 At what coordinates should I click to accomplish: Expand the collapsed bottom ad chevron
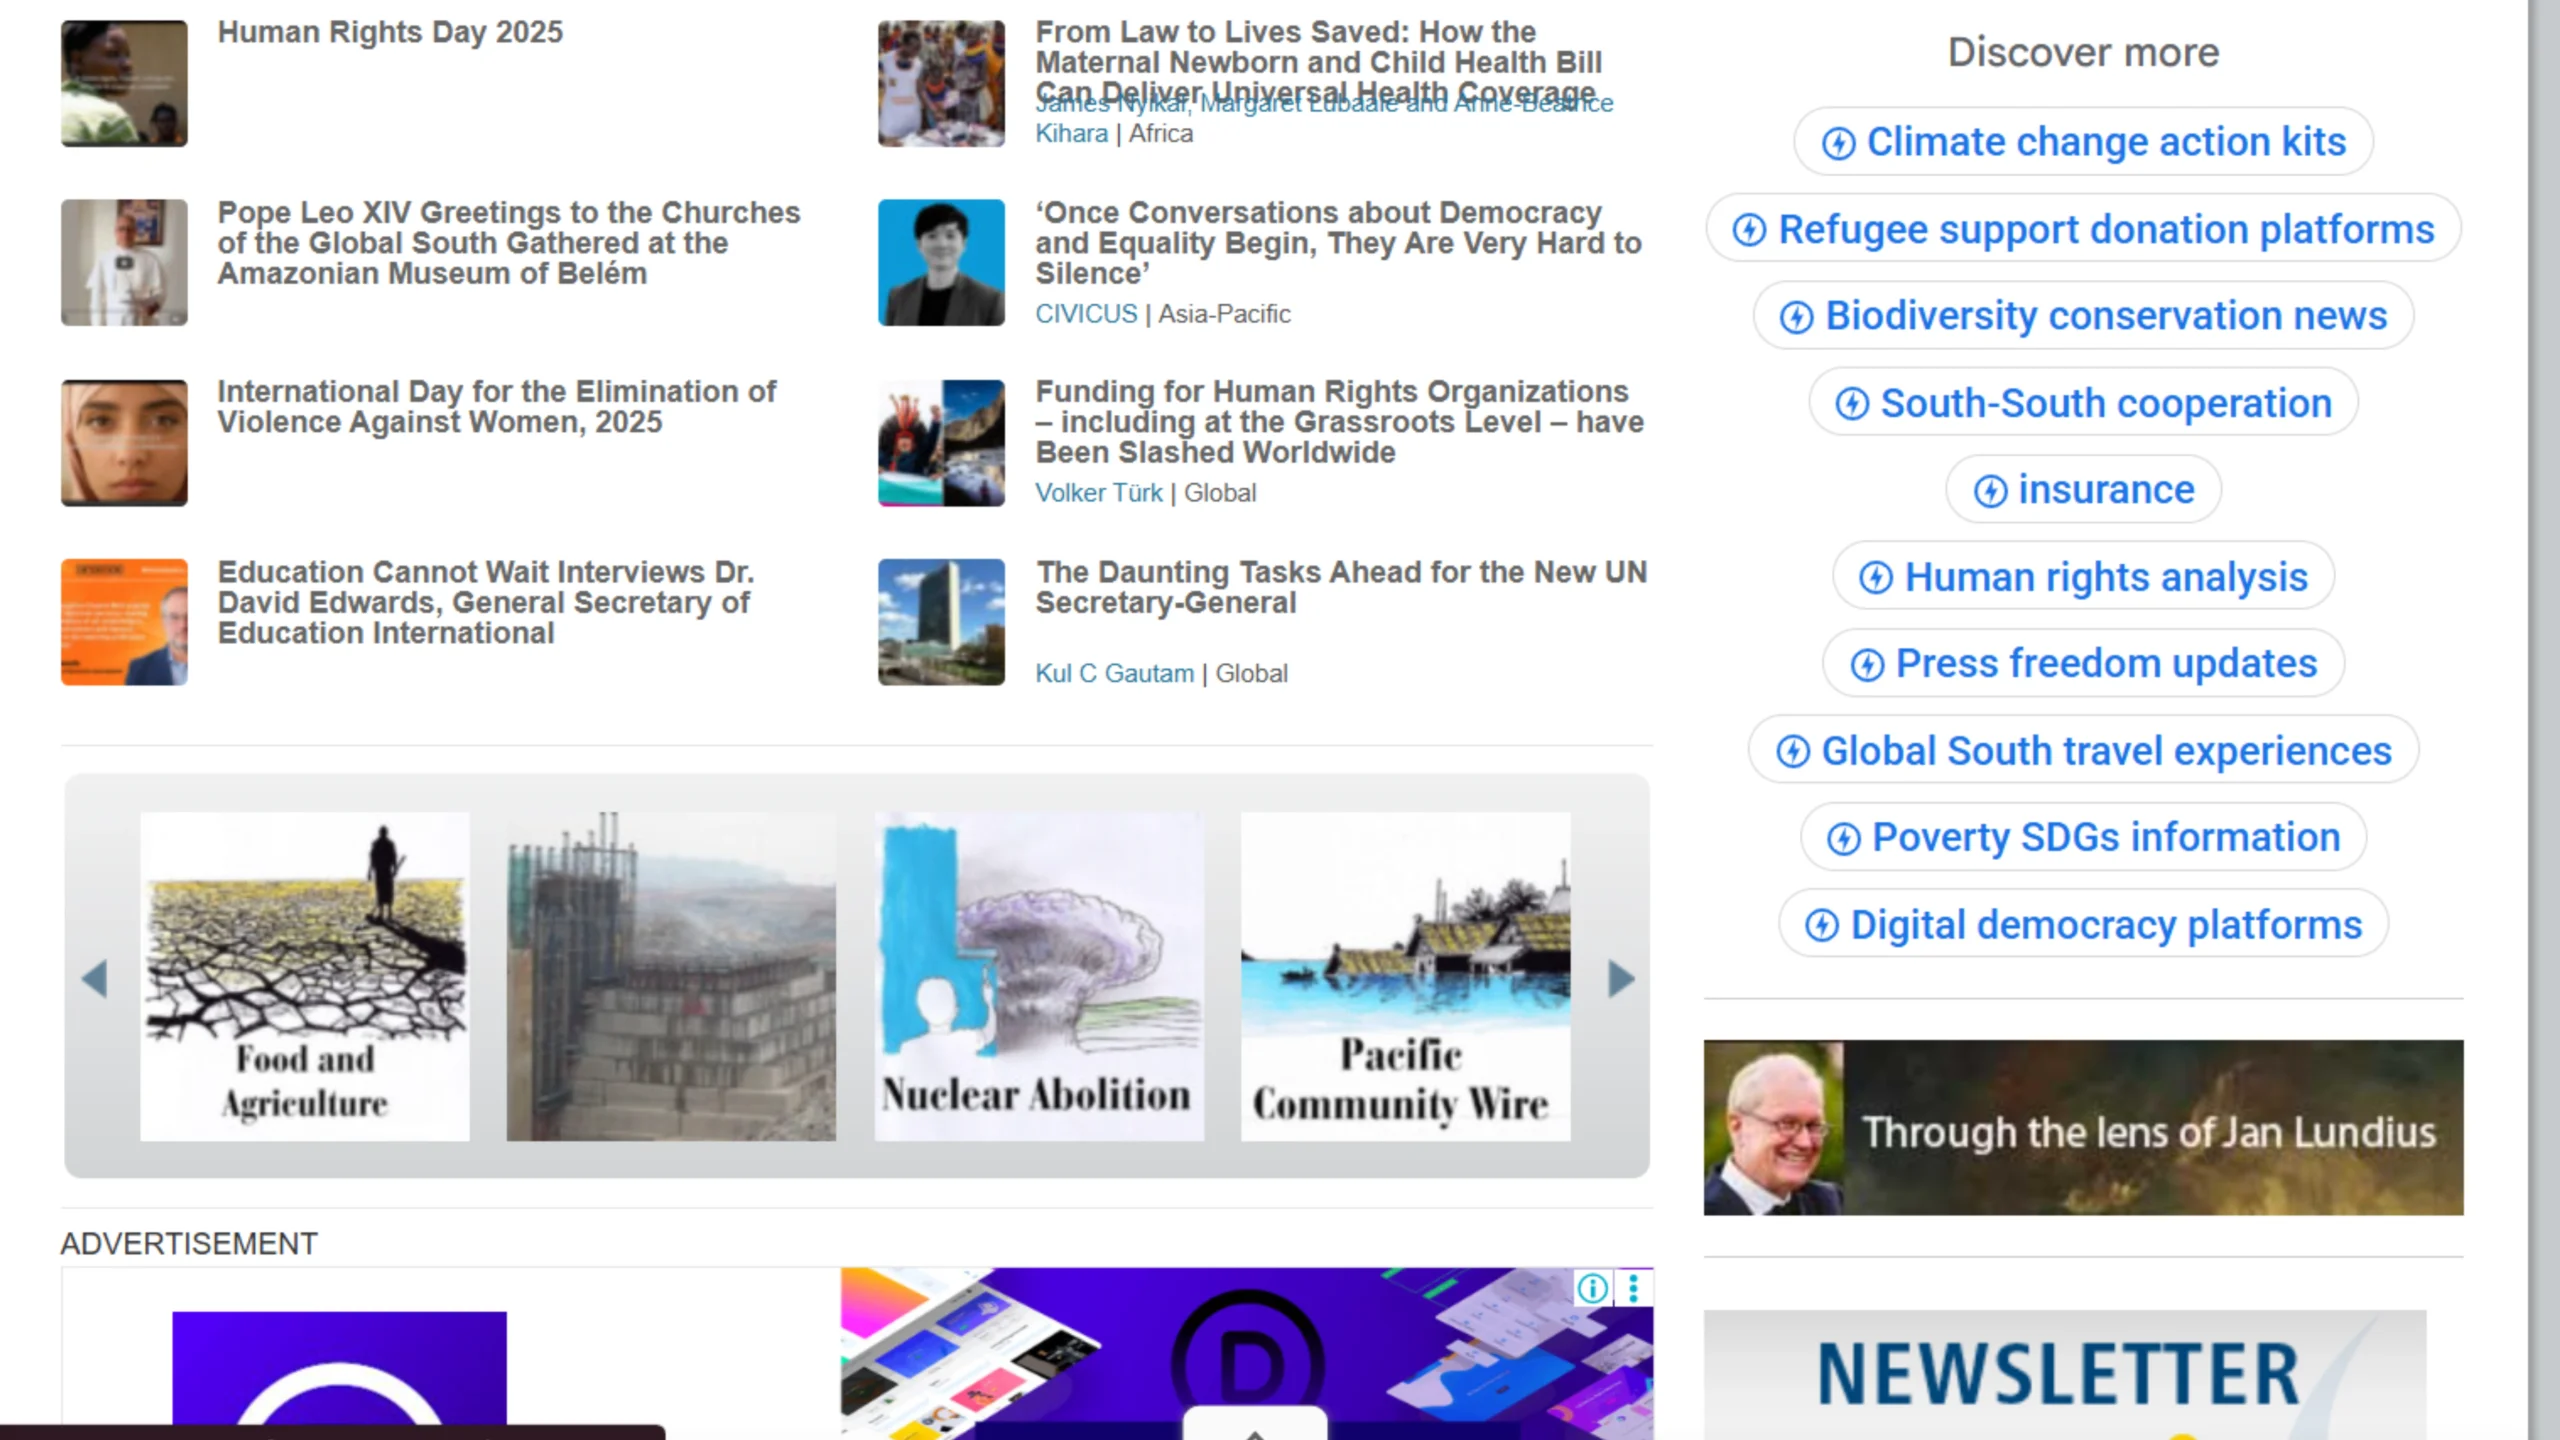1255,1428
